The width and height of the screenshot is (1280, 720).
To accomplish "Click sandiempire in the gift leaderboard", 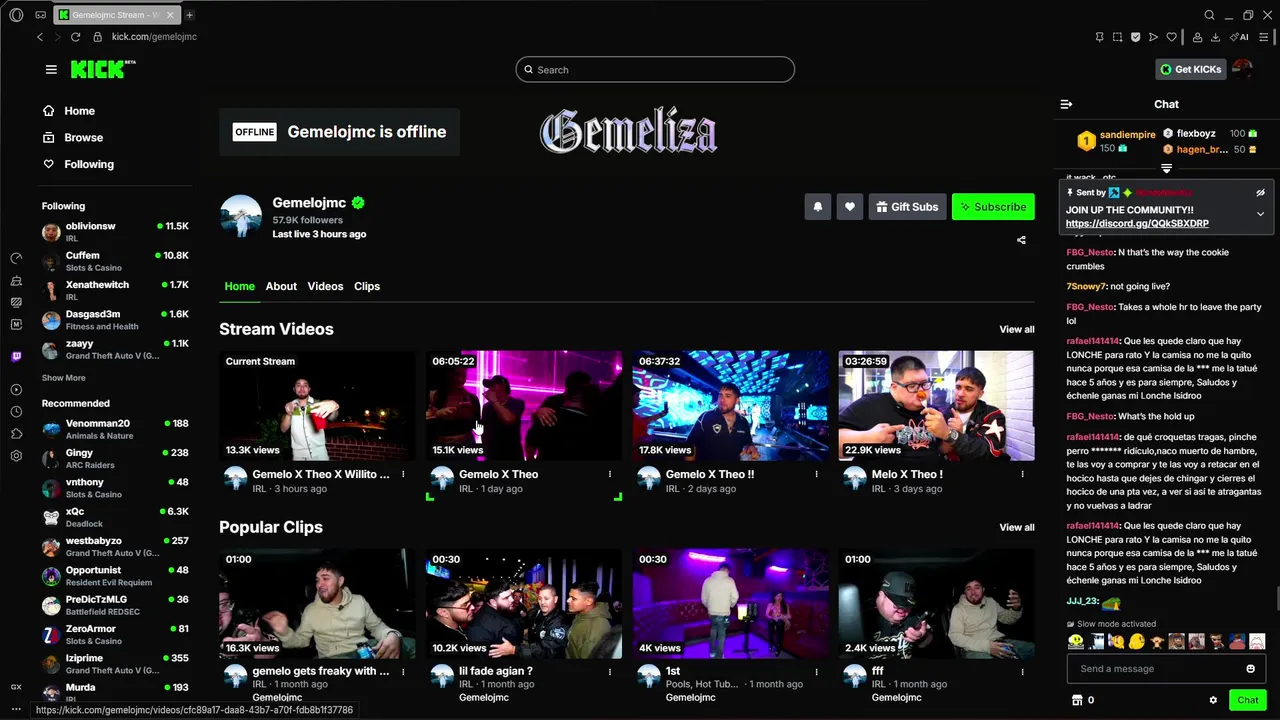I will (x=1127, y=134).
